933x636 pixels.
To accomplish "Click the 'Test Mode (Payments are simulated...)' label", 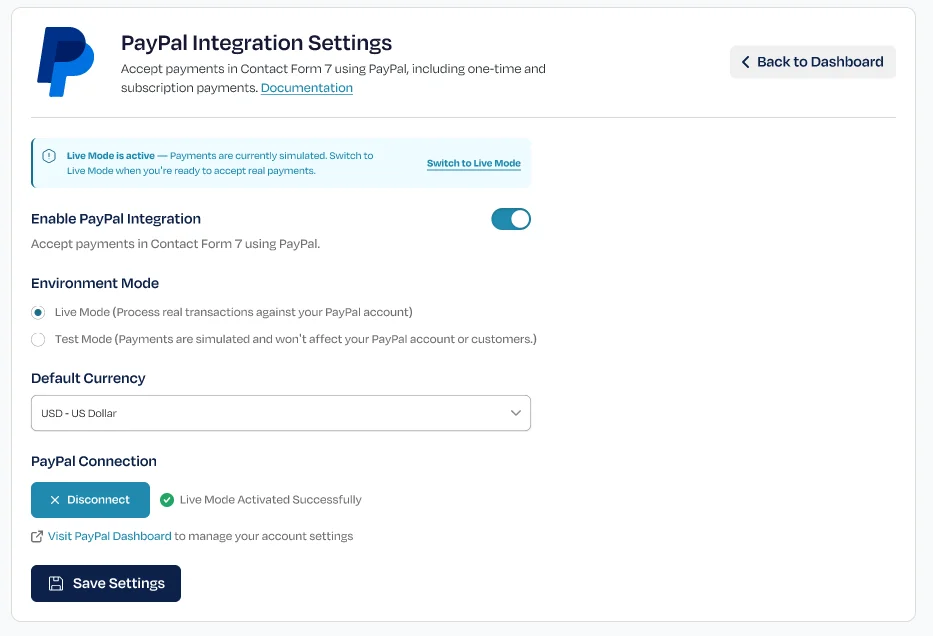I will point(296,339).
